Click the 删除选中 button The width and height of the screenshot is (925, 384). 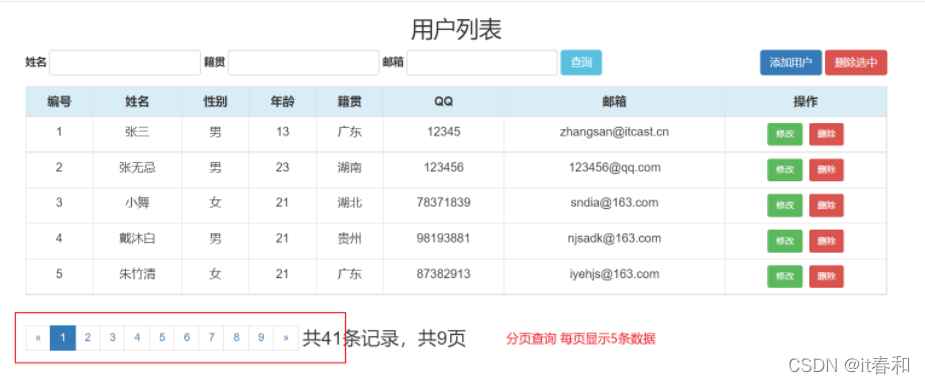tap(856, 63)
